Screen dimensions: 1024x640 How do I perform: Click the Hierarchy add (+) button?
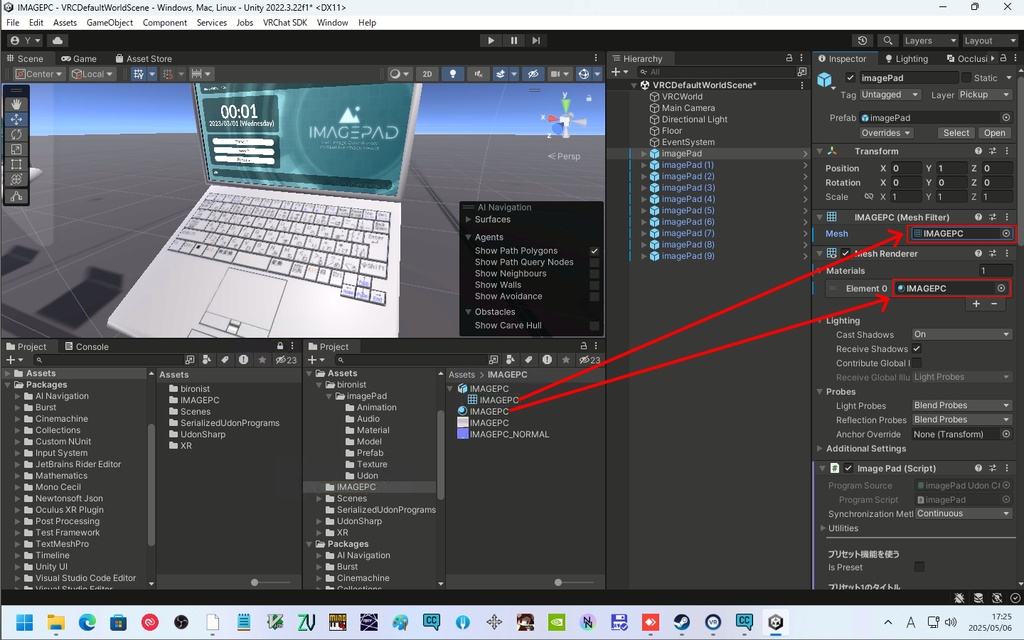618,72
